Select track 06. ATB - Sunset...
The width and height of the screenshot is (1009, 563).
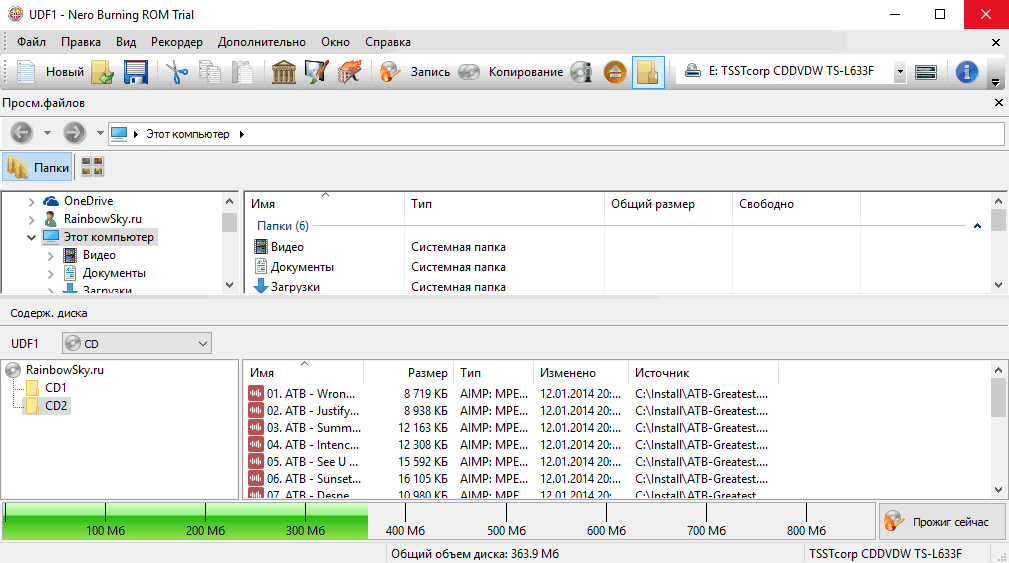(x=314, y=479)
